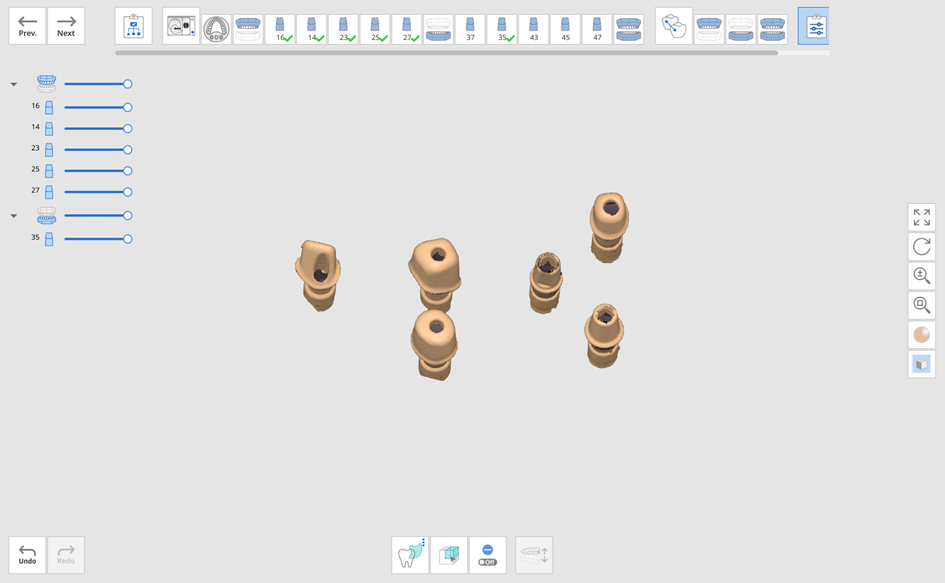Click the Undo button
Viewport: 945px width, 583px height.
click(x=27, y=555)
